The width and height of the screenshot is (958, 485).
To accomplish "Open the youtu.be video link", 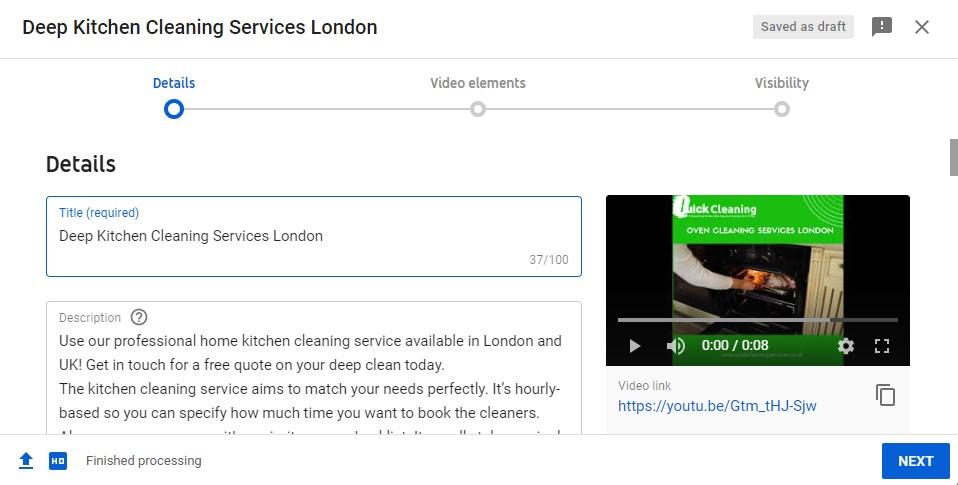I will click(x=717, y=406).
